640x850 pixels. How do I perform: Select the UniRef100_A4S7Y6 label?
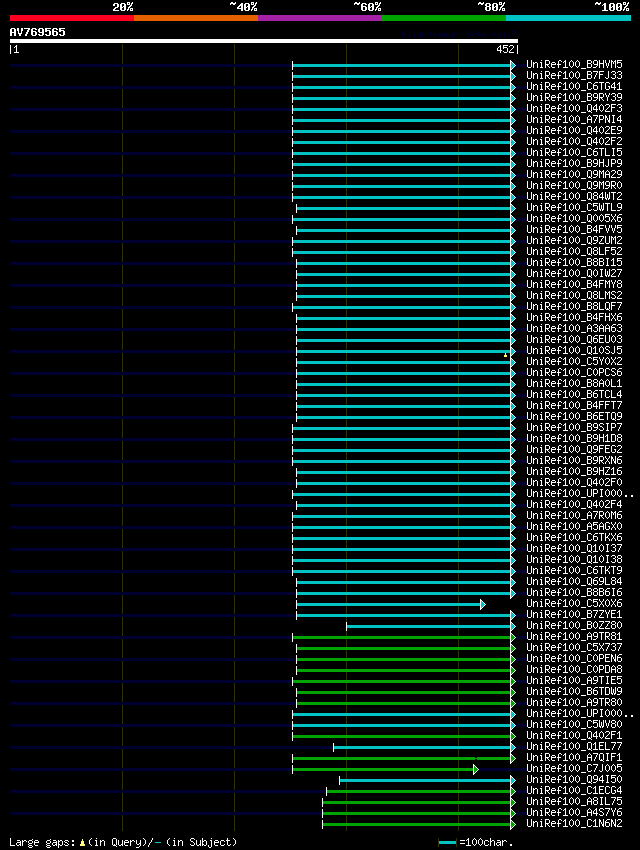coord(574,812)
